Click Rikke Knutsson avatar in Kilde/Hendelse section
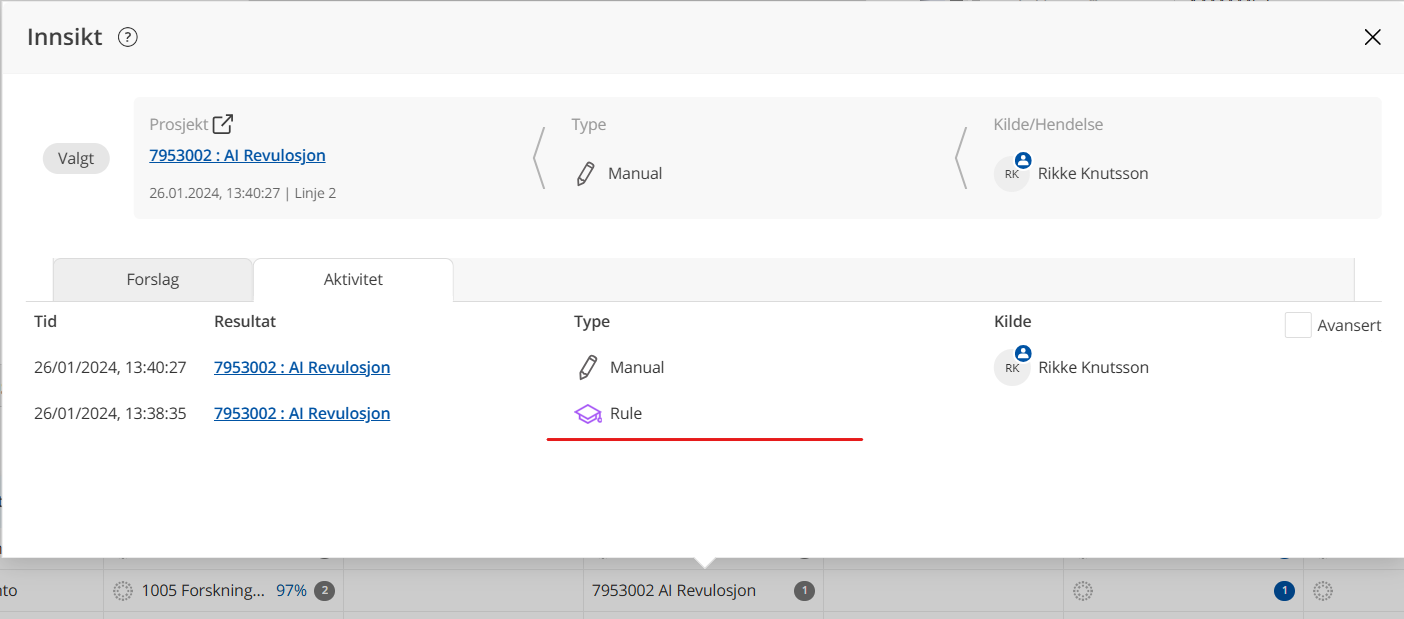The height and width of the screenshot is (619, 1404). coord(1012,173)
